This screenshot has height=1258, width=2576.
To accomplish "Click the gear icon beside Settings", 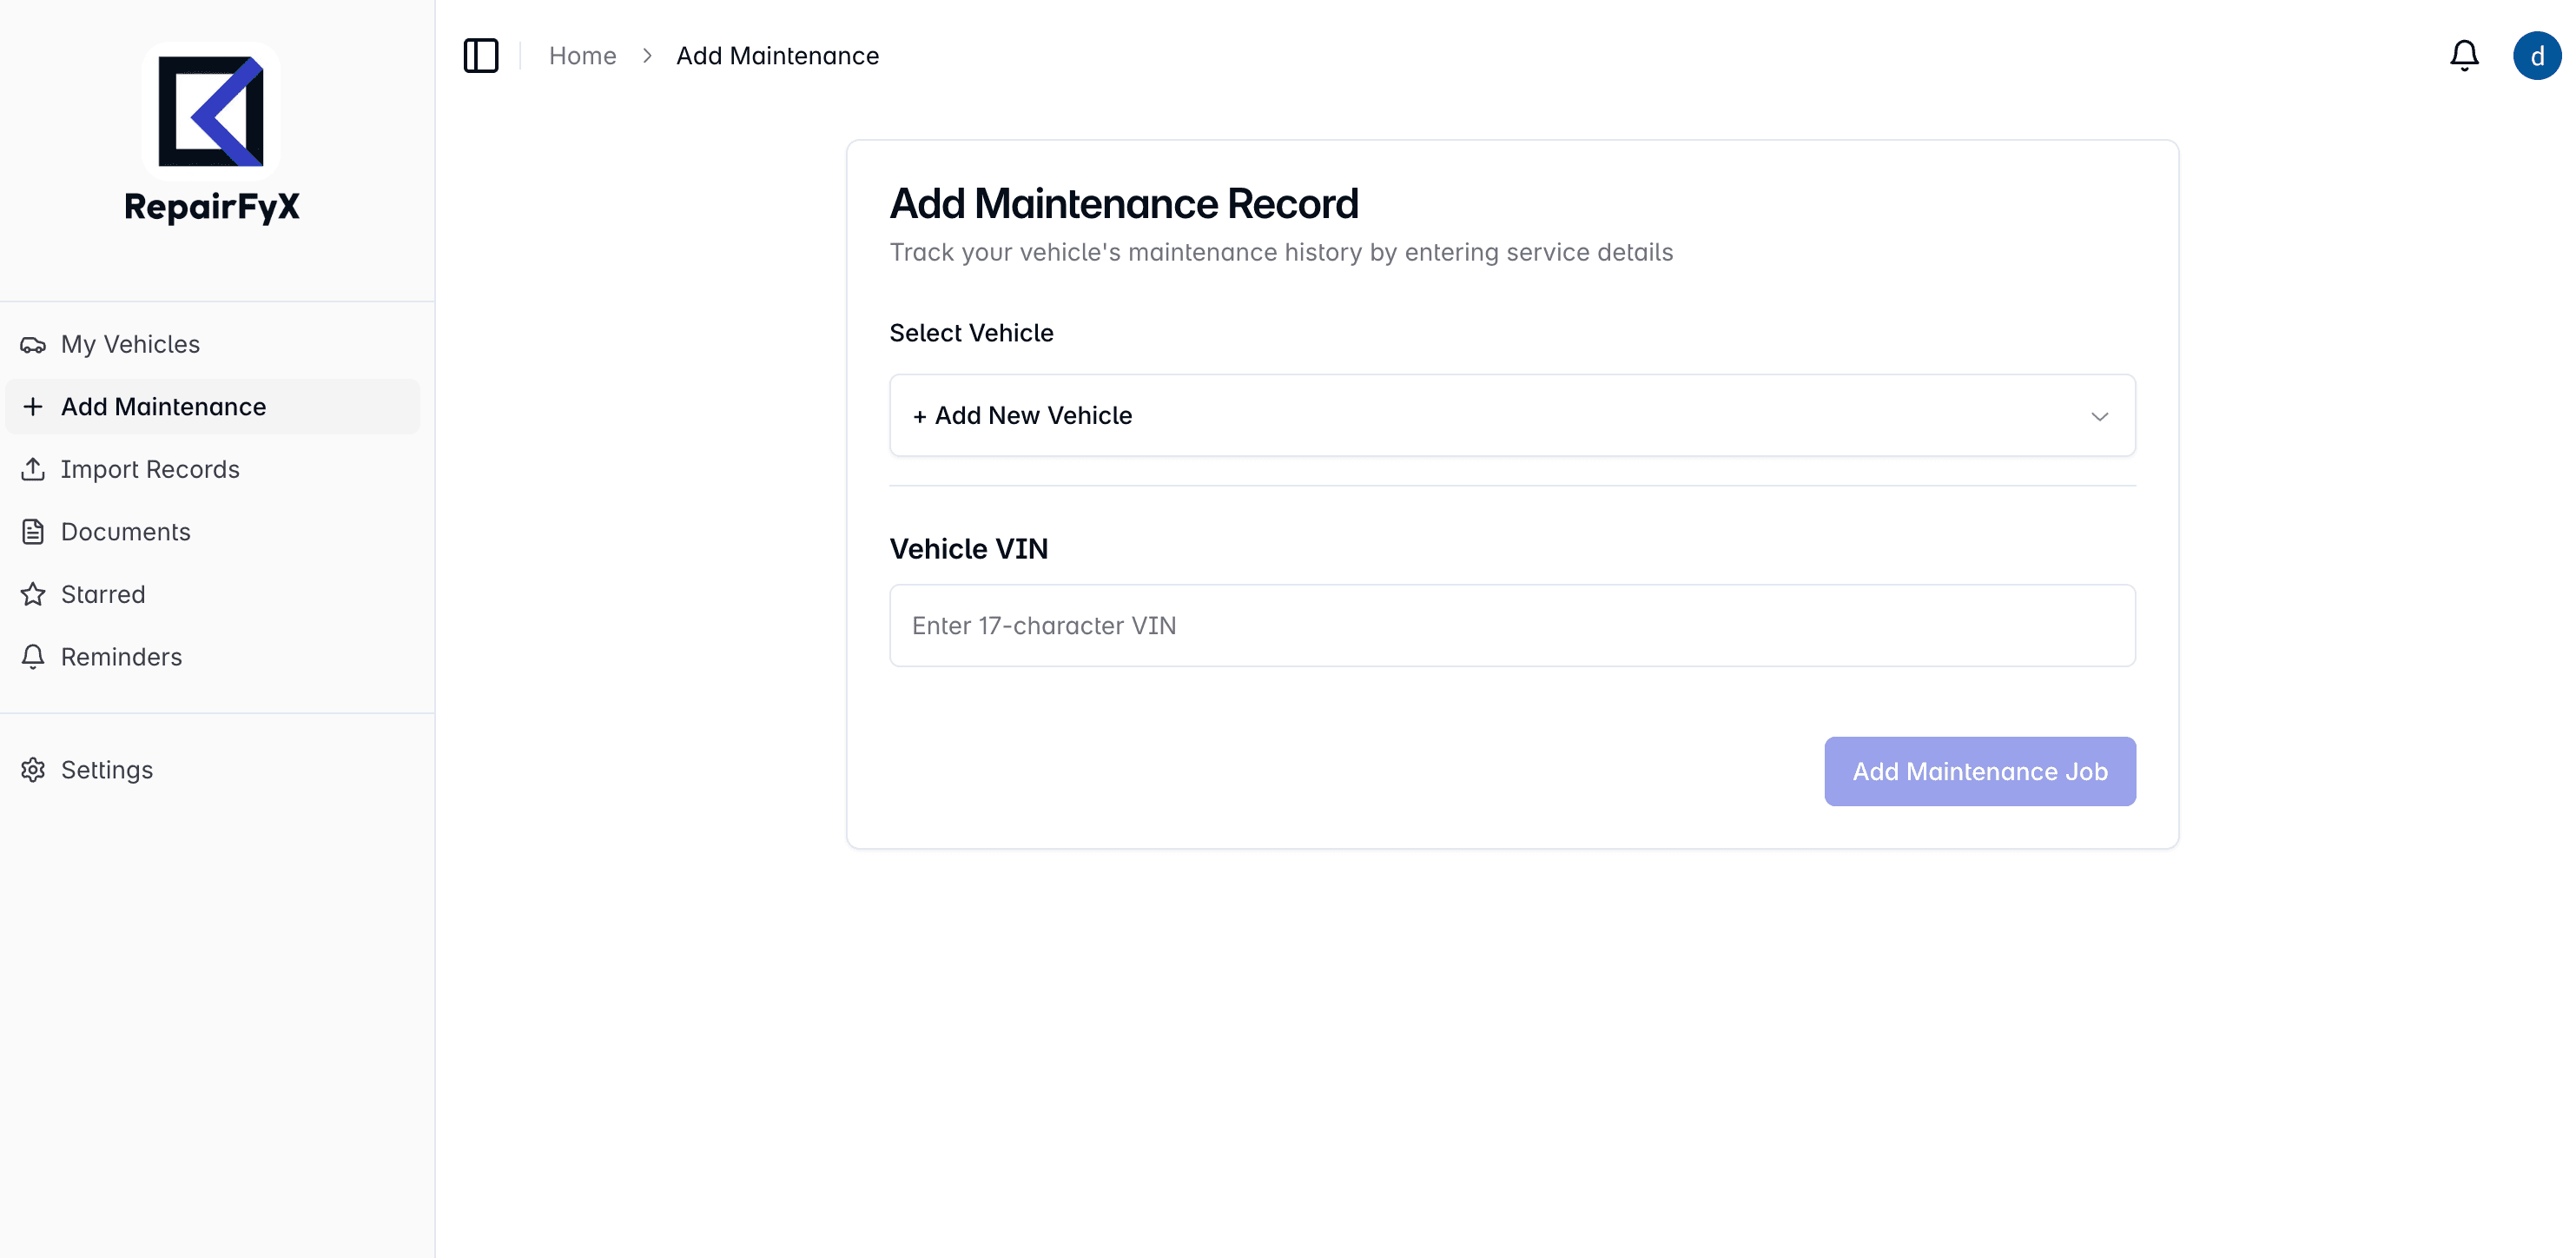I will [x=33, y=770].
